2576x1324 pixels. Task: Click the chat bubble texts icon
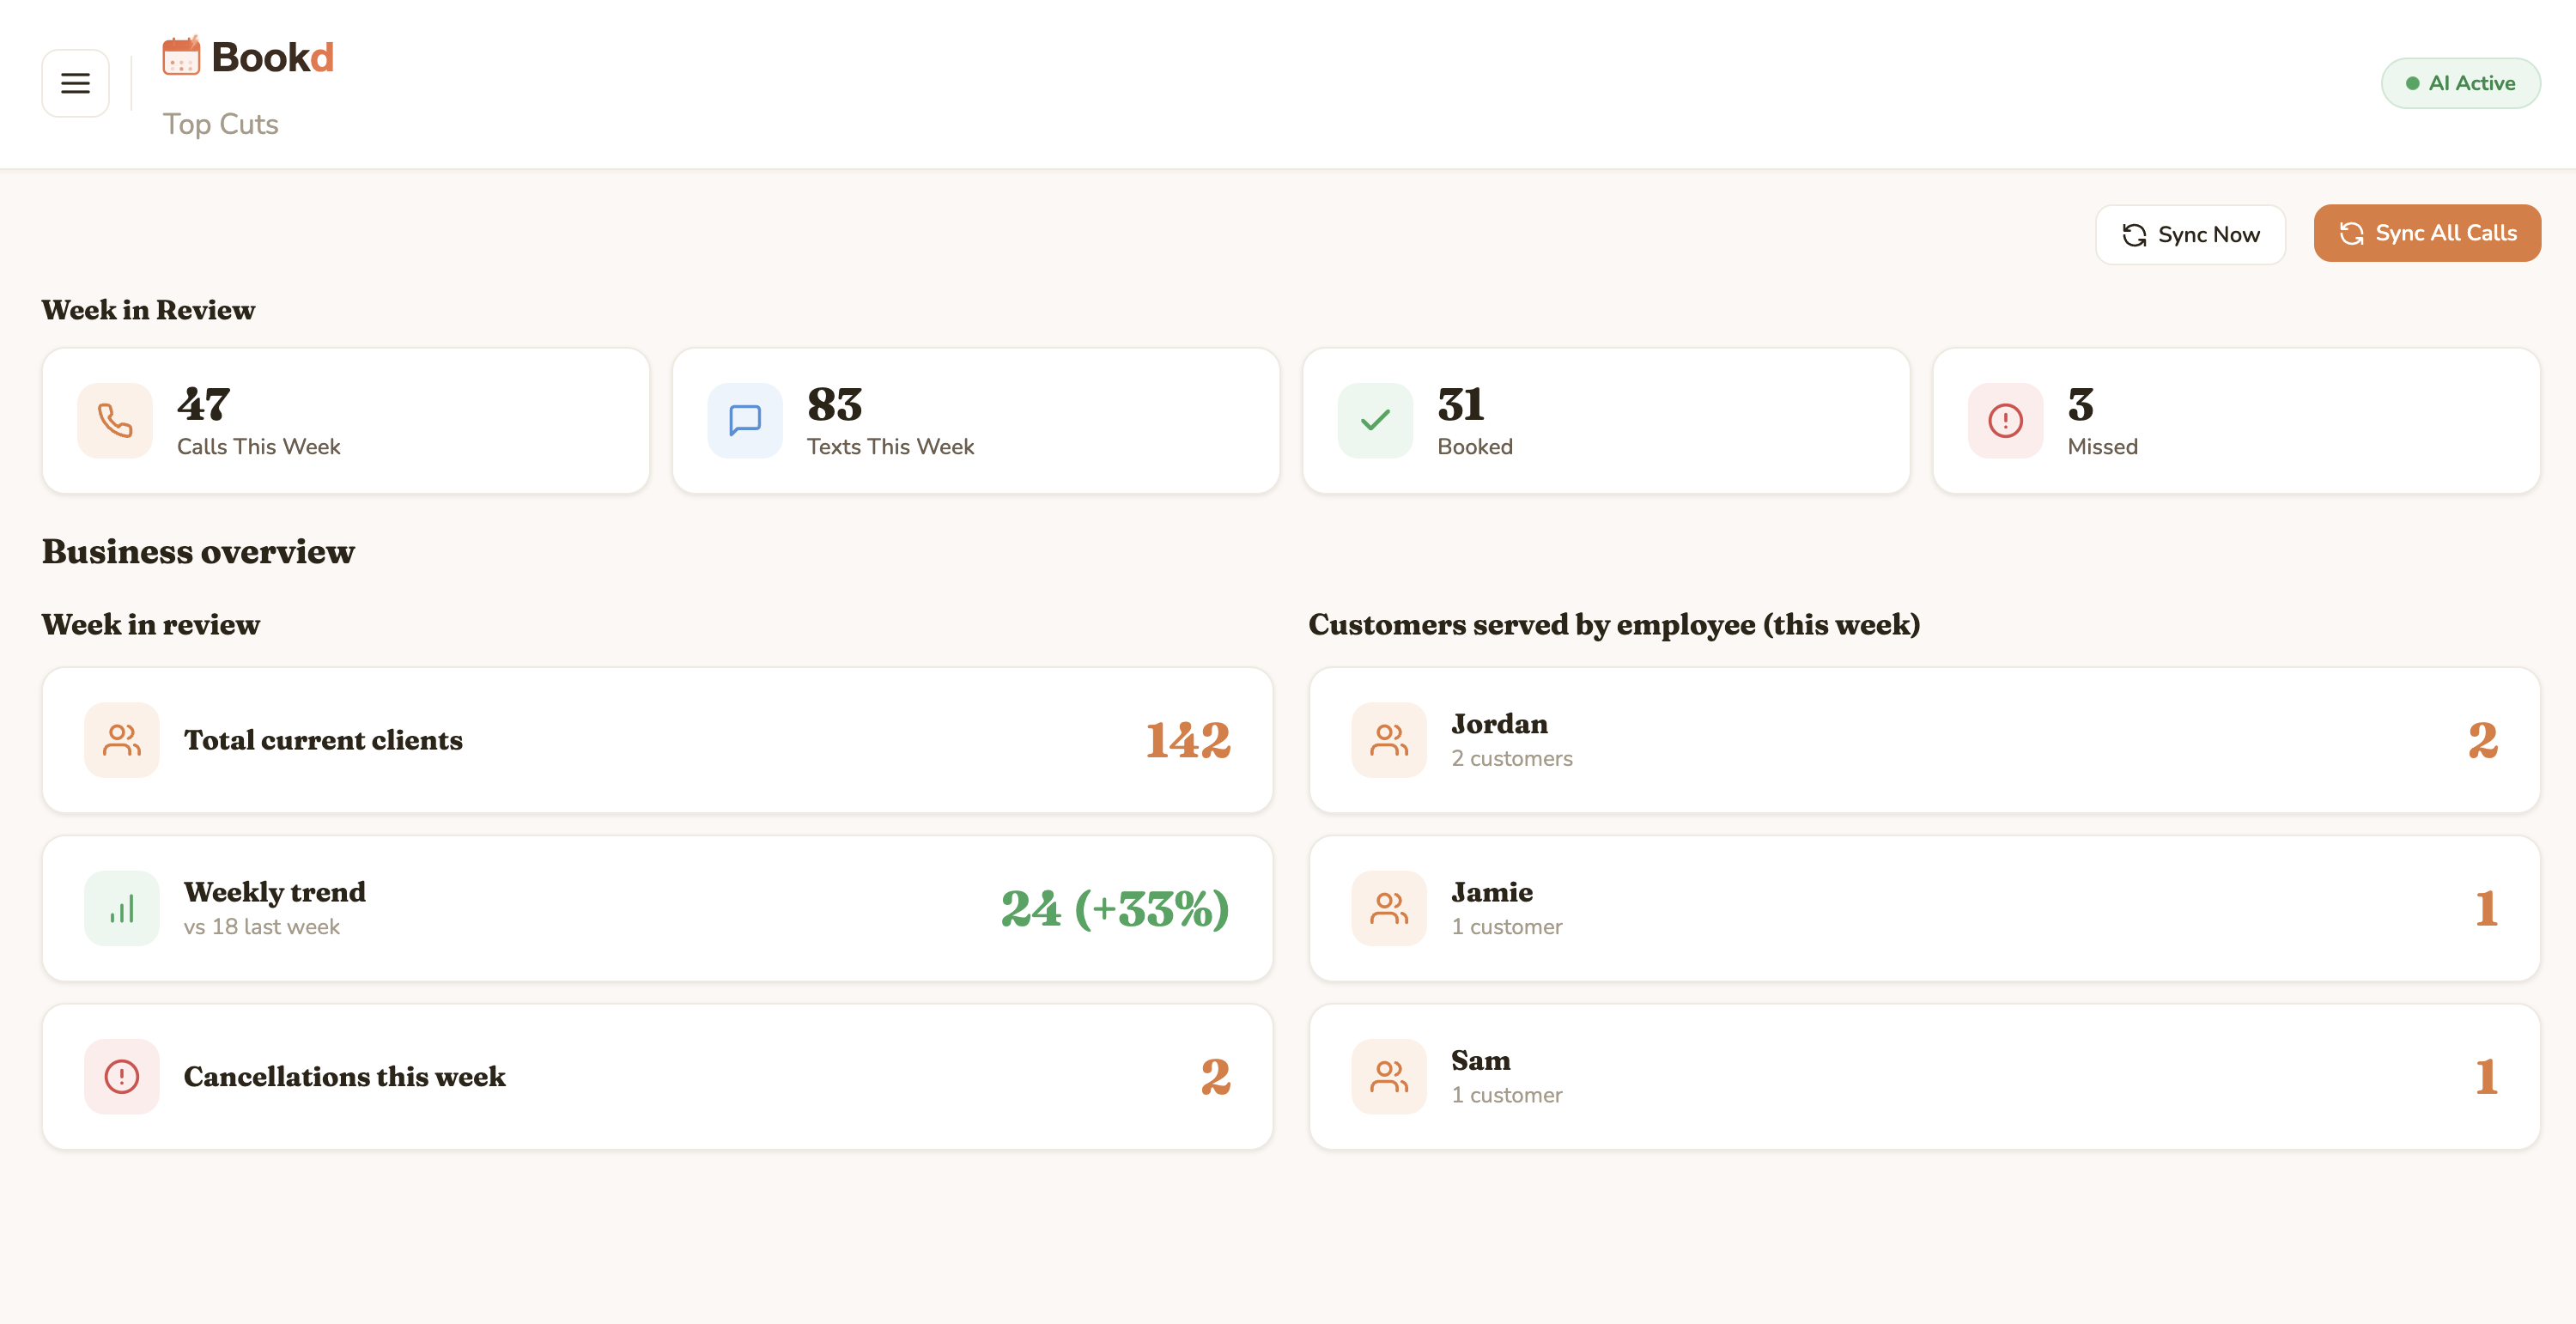coord(745,421)
